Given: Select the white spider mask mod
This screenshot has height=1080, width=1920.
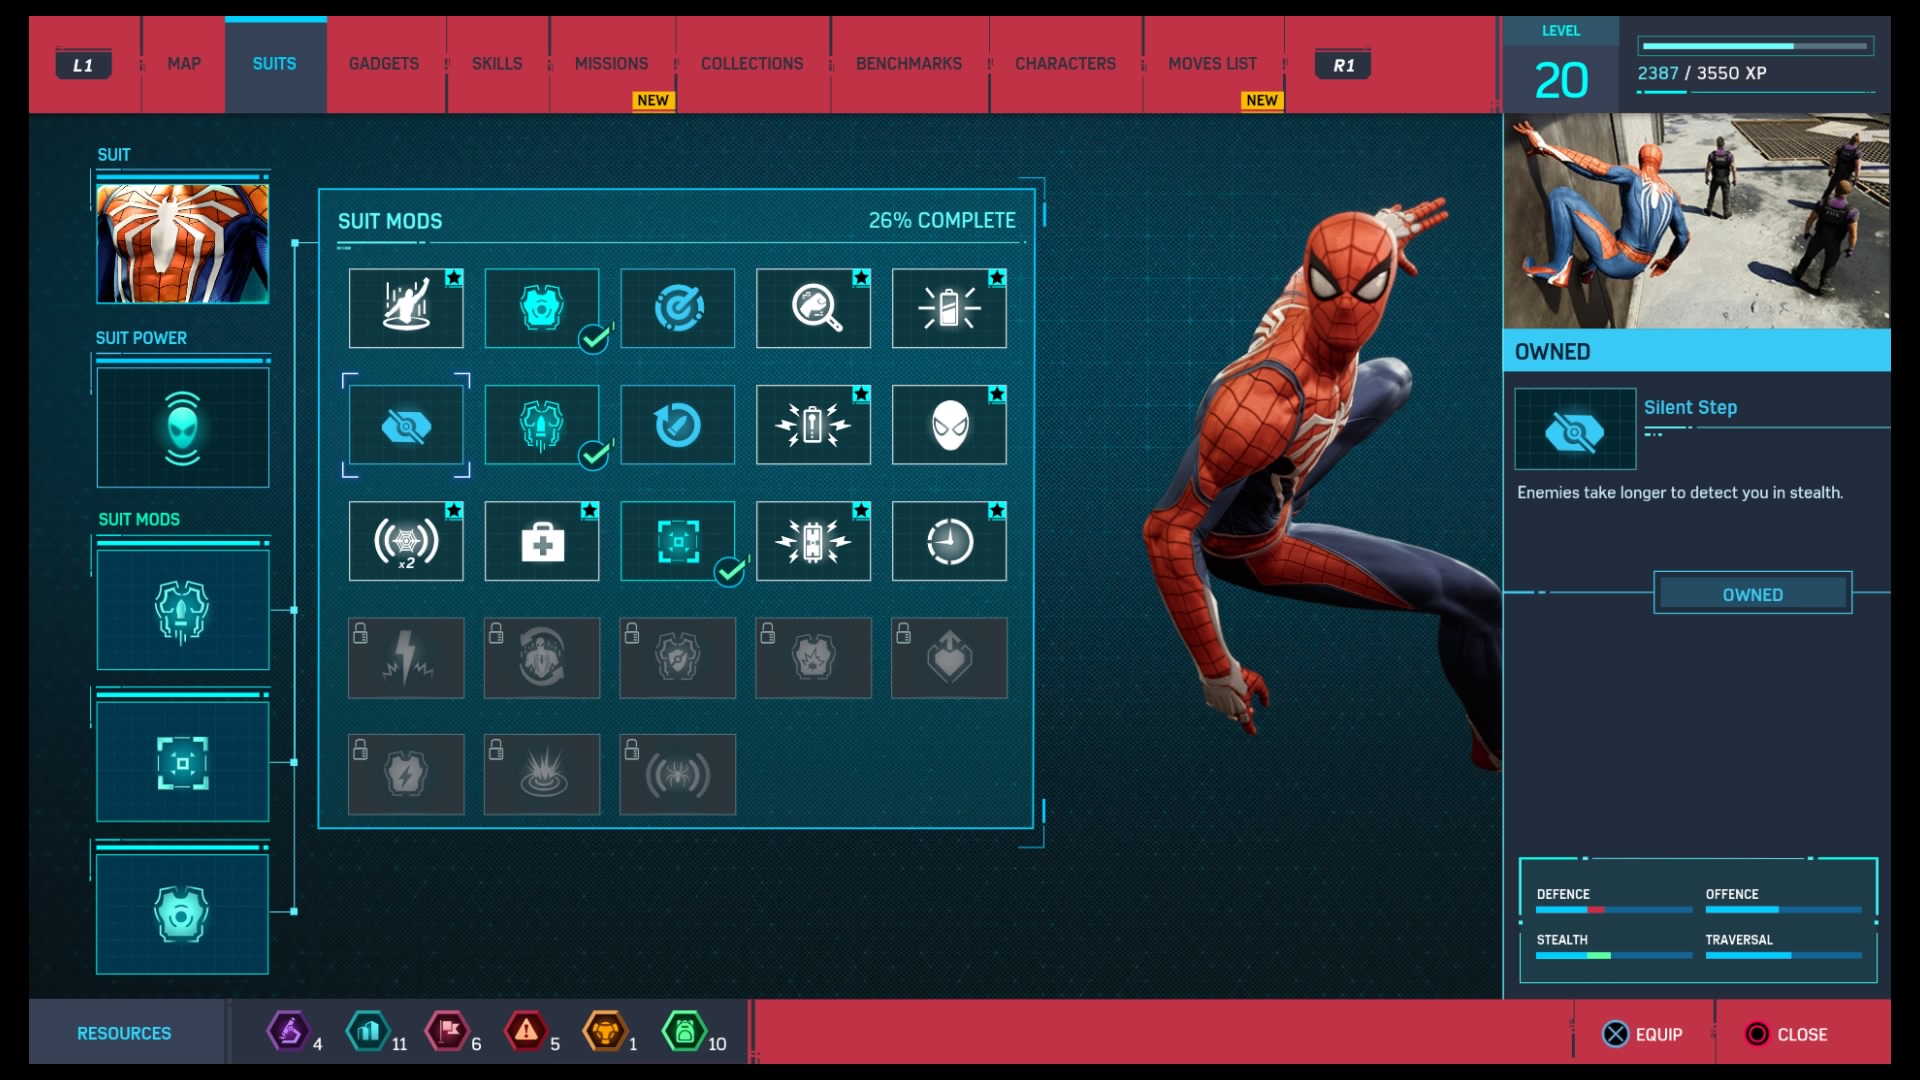Looking at the screenshot, I should click(x=949, y=426).
